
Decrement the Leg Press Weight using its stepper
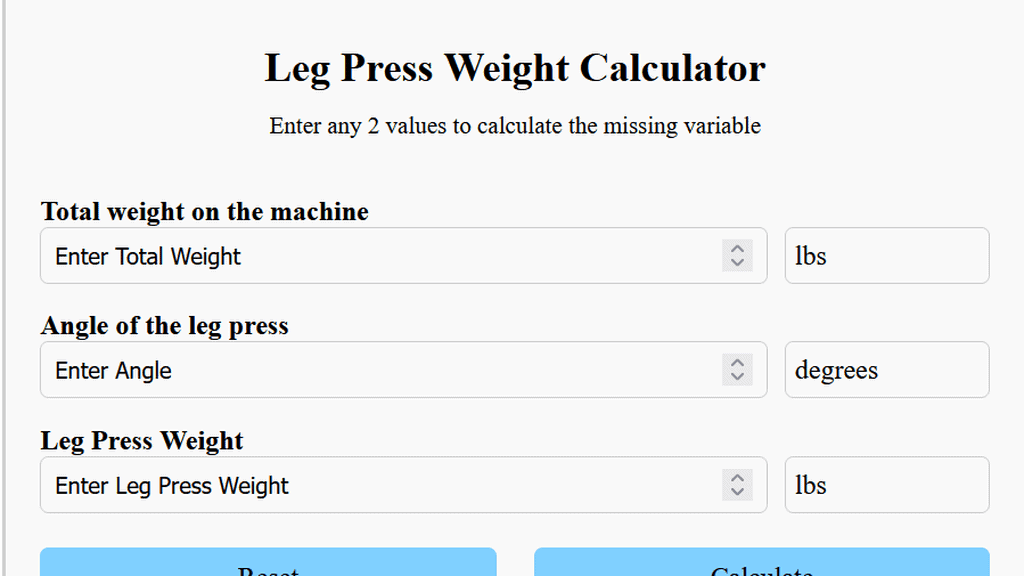click(x=737, y=492)
